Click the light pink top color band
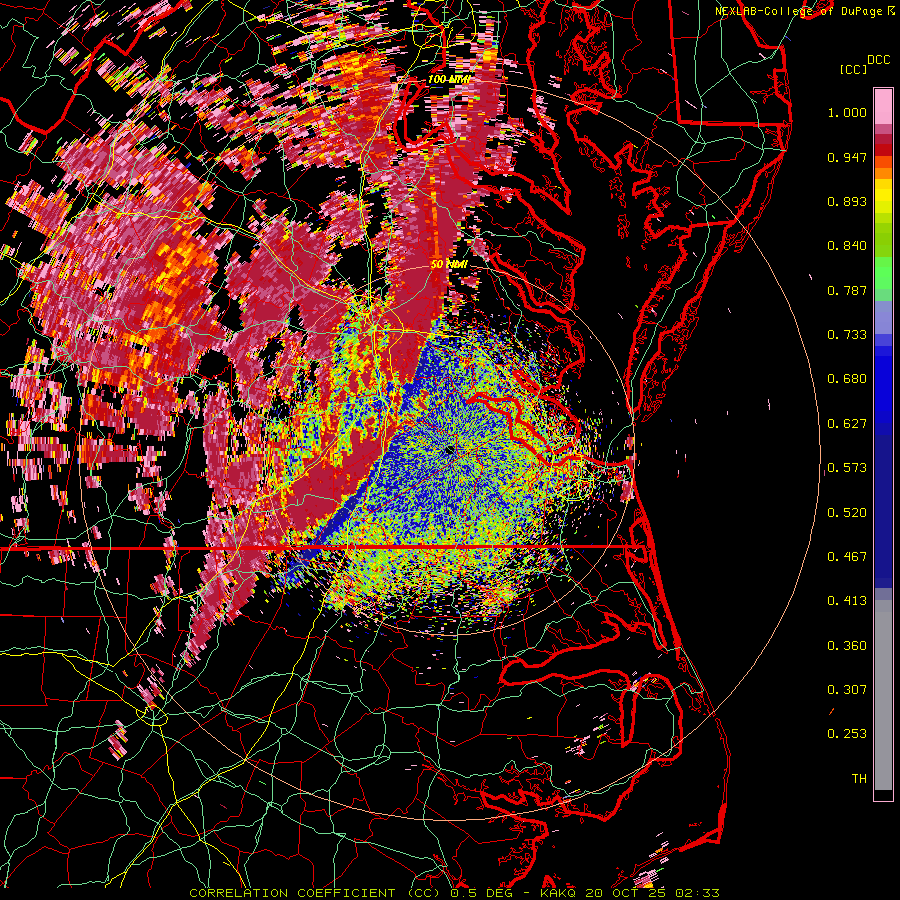This screenshot has height=900, width=900. (x=883, y=107)
